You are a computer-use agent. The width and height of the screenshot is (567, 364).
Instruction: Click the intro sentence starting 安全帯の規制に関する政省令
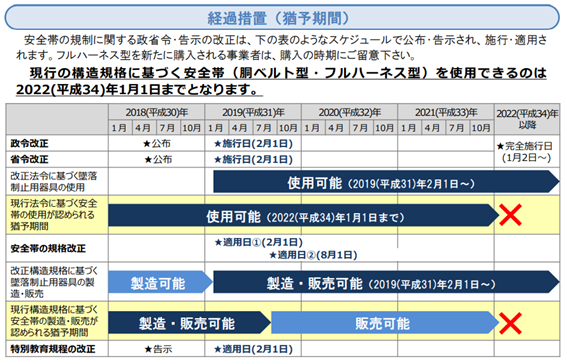coord(282,47)
